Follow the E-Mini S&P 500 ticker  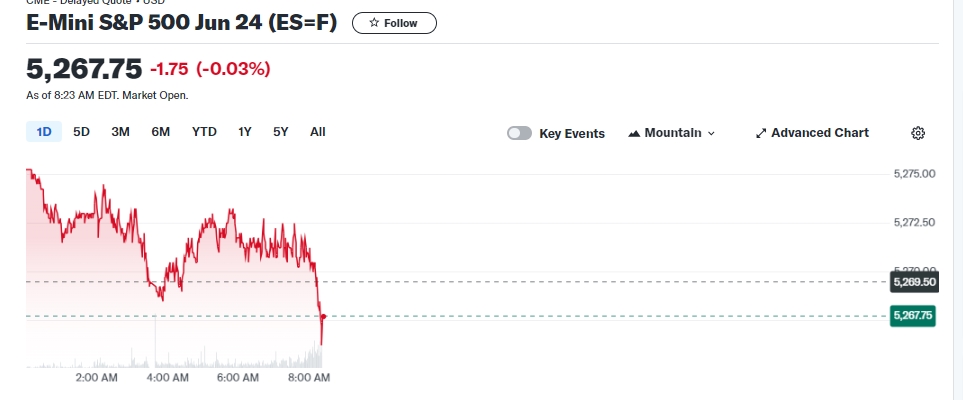[394, 23]
